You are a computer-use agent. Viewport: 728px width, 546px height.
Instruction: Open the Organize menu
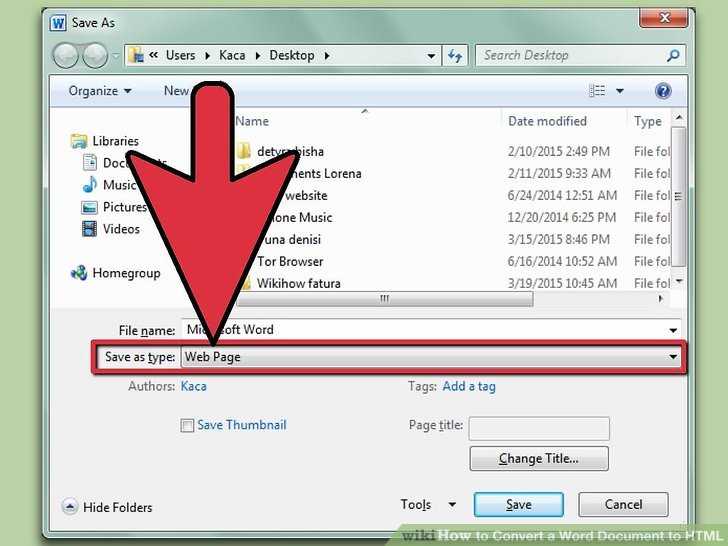coord(99,91)
